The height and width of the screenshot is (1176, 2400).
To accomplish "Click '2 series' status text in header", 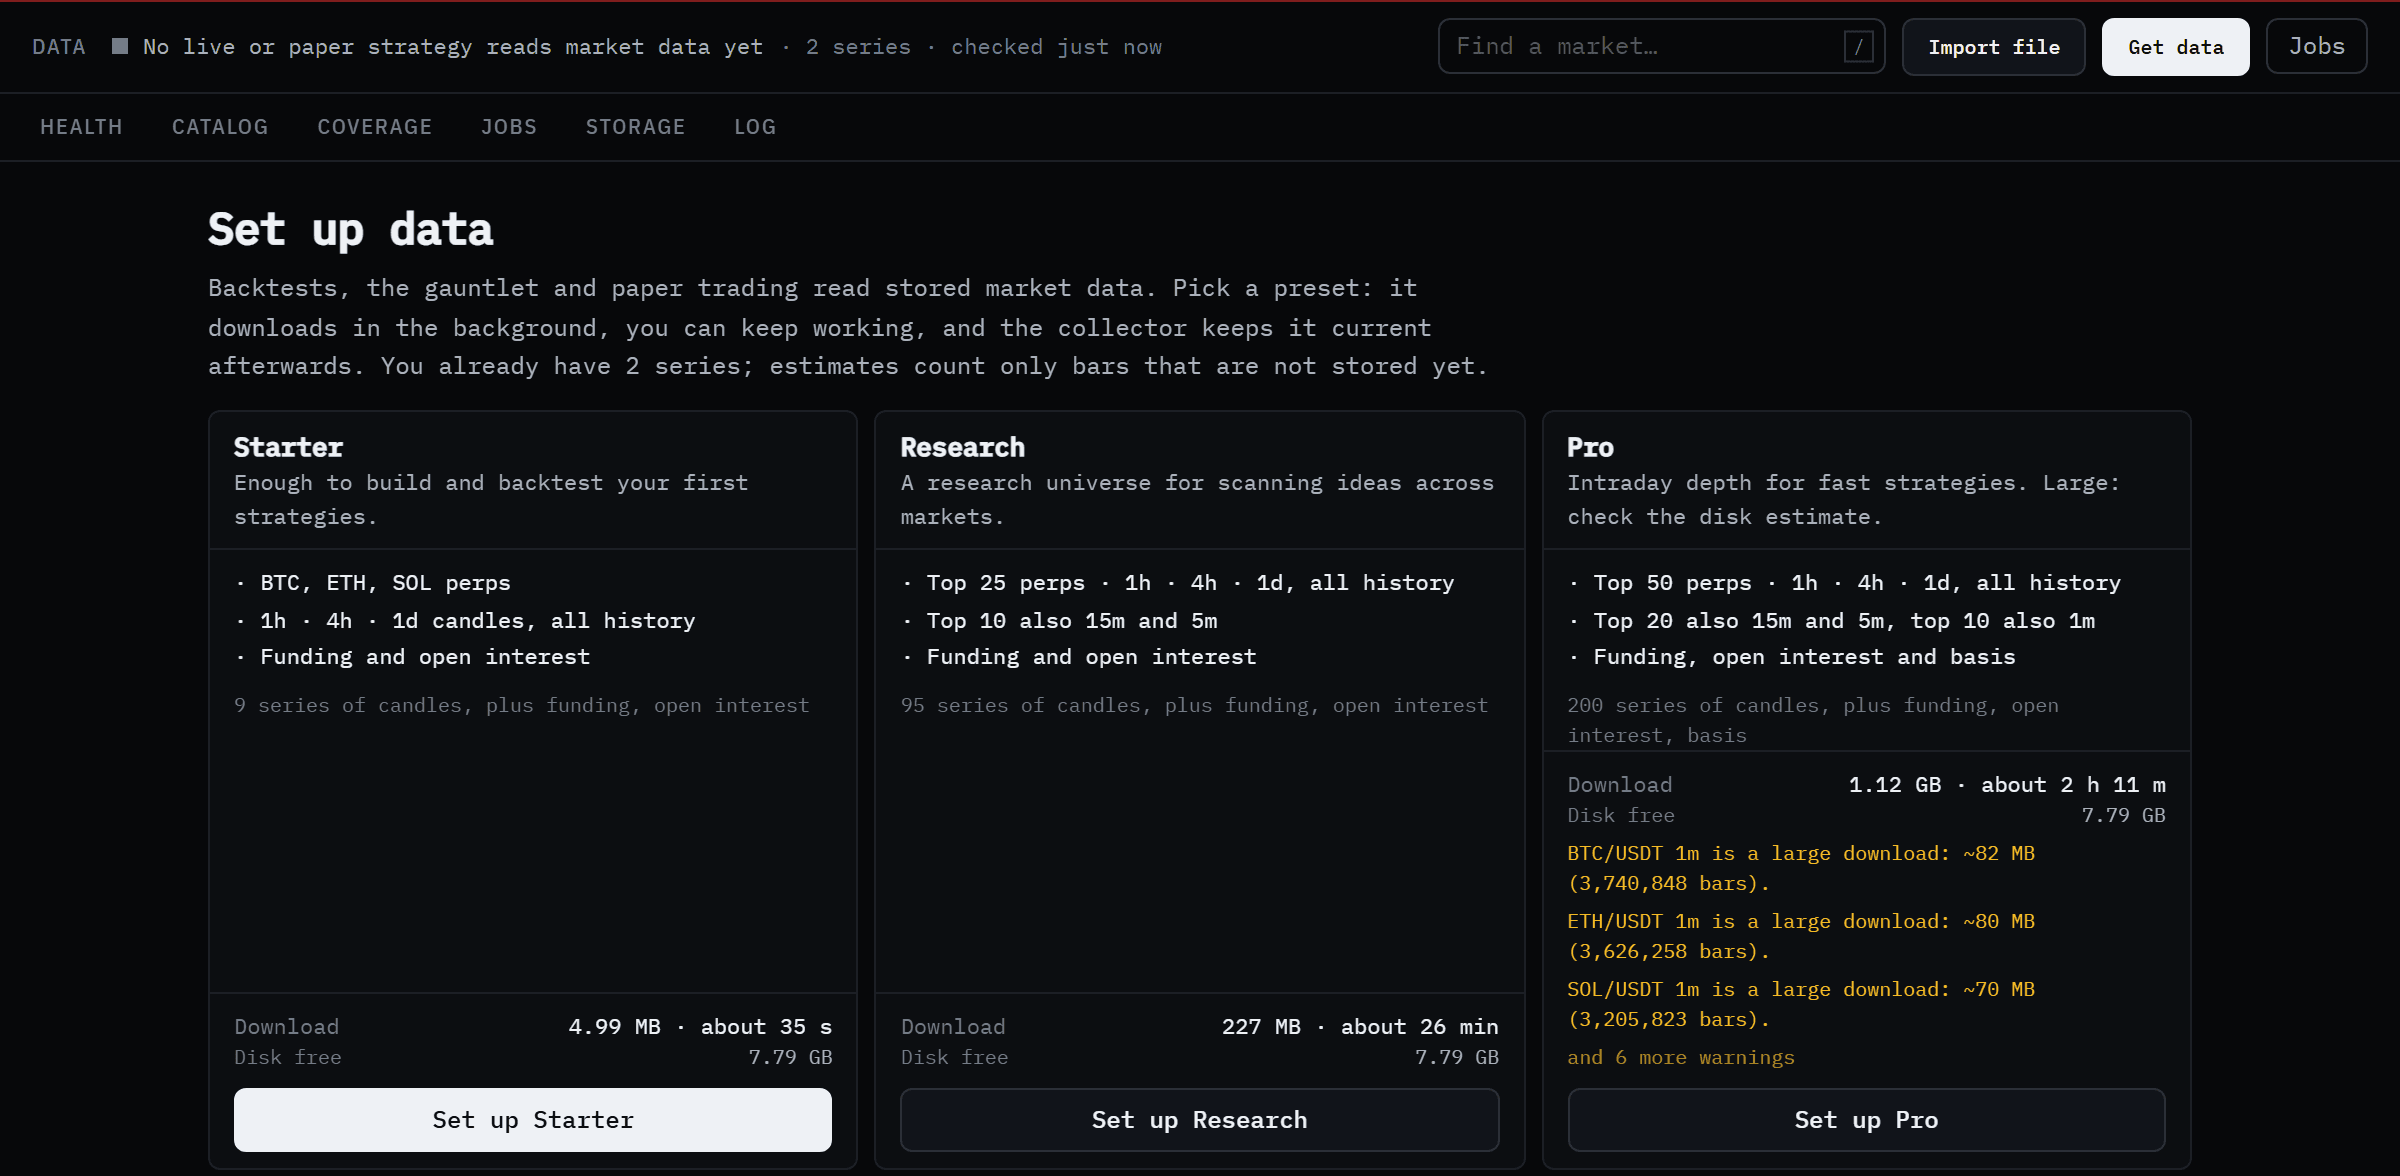I will point(858,47).
